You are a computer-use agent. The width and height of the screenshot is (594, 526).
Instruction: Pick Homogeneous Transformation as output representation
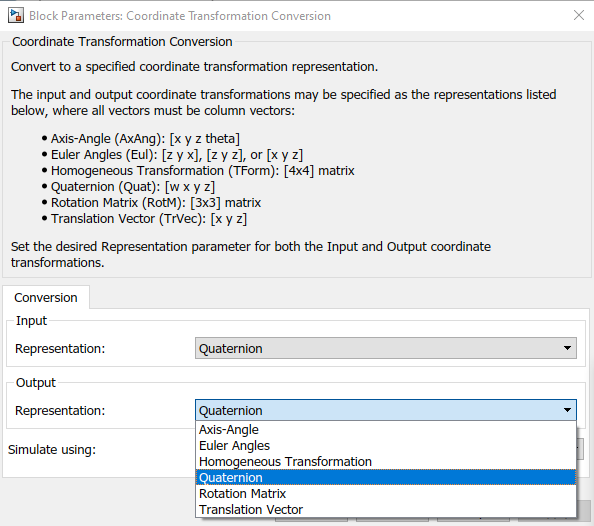[386, 461]
